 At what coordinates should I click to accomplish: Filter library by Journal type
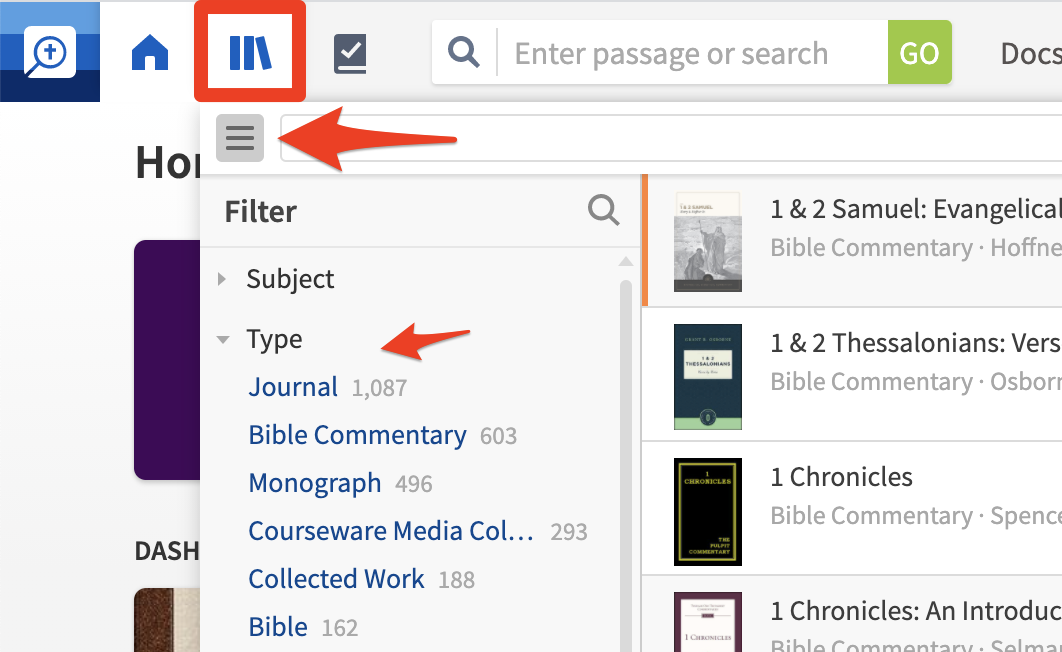click(293, 387)
